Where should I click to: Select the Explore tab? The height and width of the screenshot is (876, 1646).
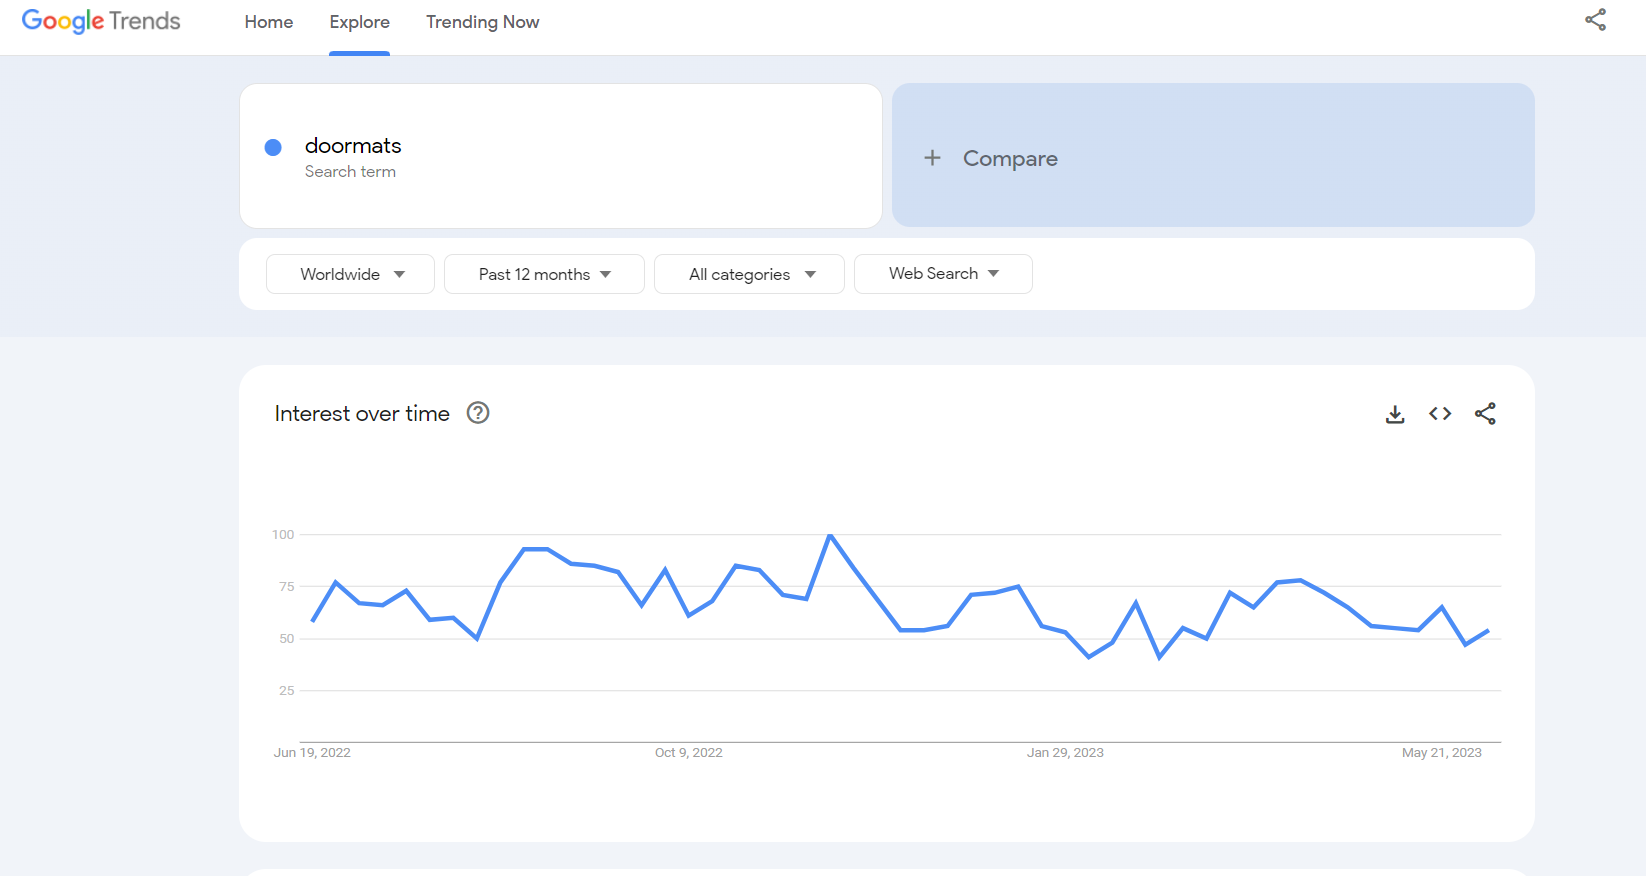360,22
